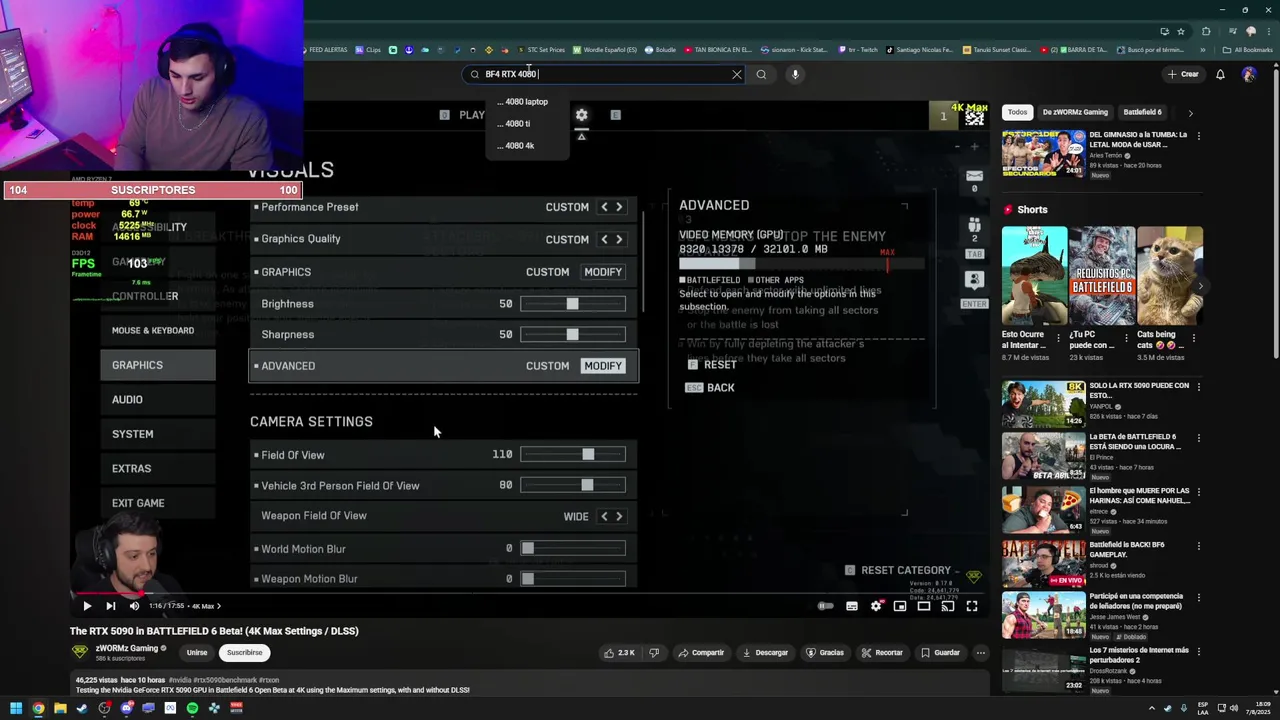The width and height of the screenshot is (1280, 720).
Task: Play the YouTube video
Action: coord(87,606)
